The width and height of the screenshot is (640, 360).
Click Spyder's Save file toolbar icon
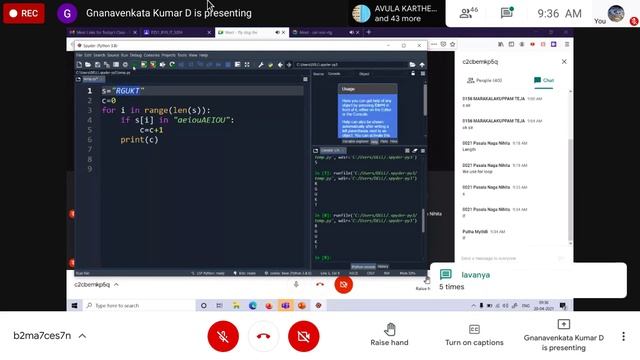[98, 64]
